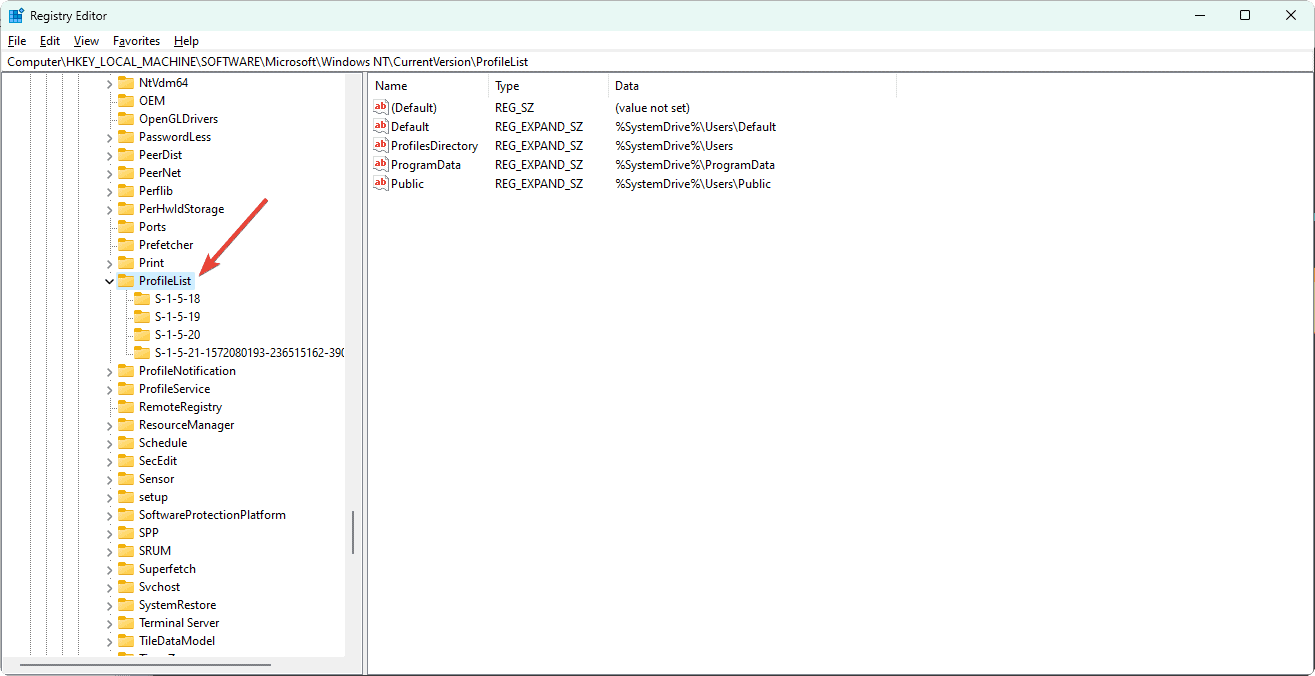Click the folder icon for S-1-5-18 key
The width and height of the screenshot is (1315, 676).
point(142,299)
